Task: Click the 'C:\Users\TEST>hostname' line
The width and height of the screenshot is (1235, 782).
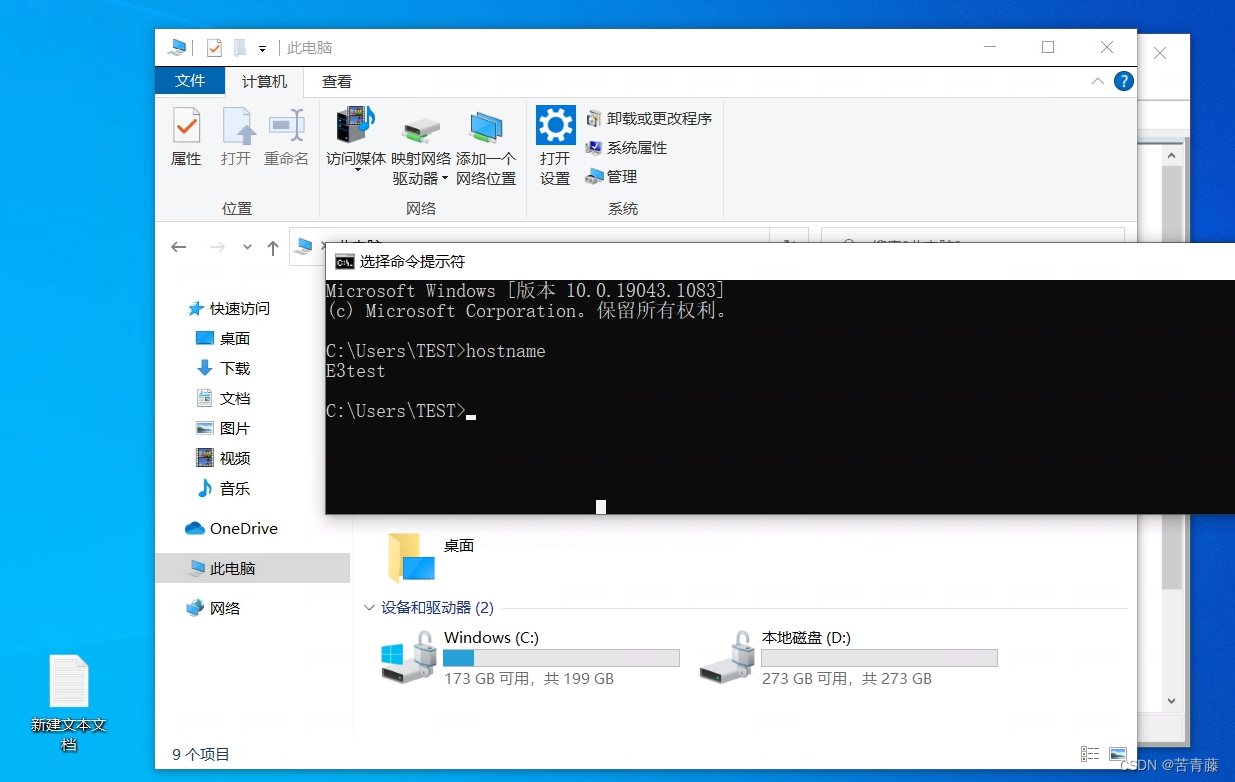Action: (436, 351)
